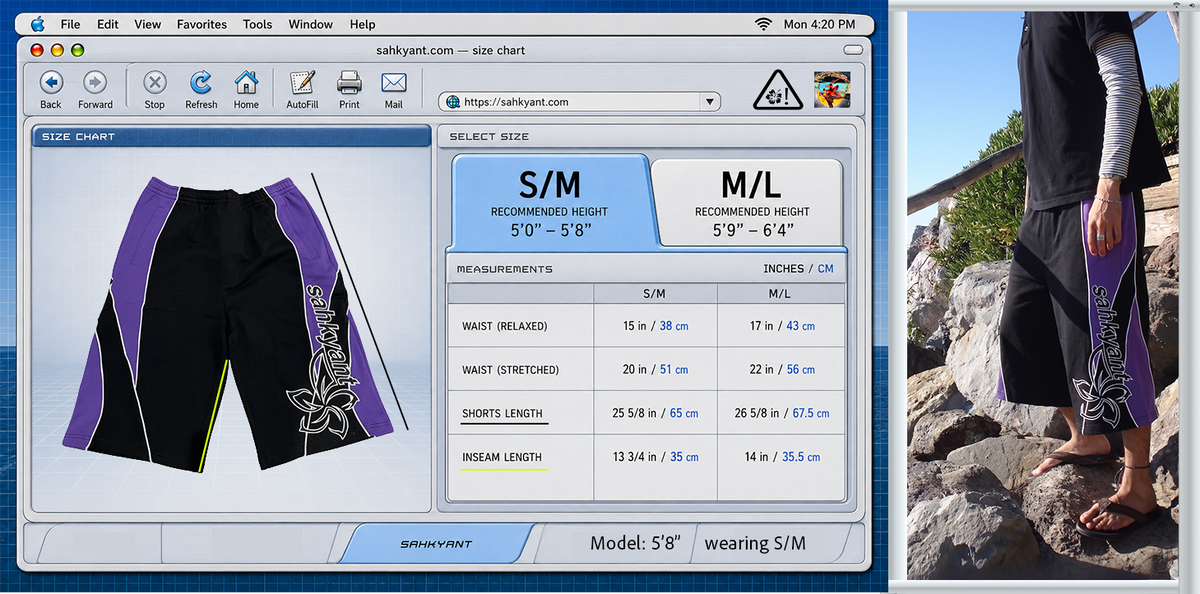Click the SIZE CHART panel header

click(232, 136)
